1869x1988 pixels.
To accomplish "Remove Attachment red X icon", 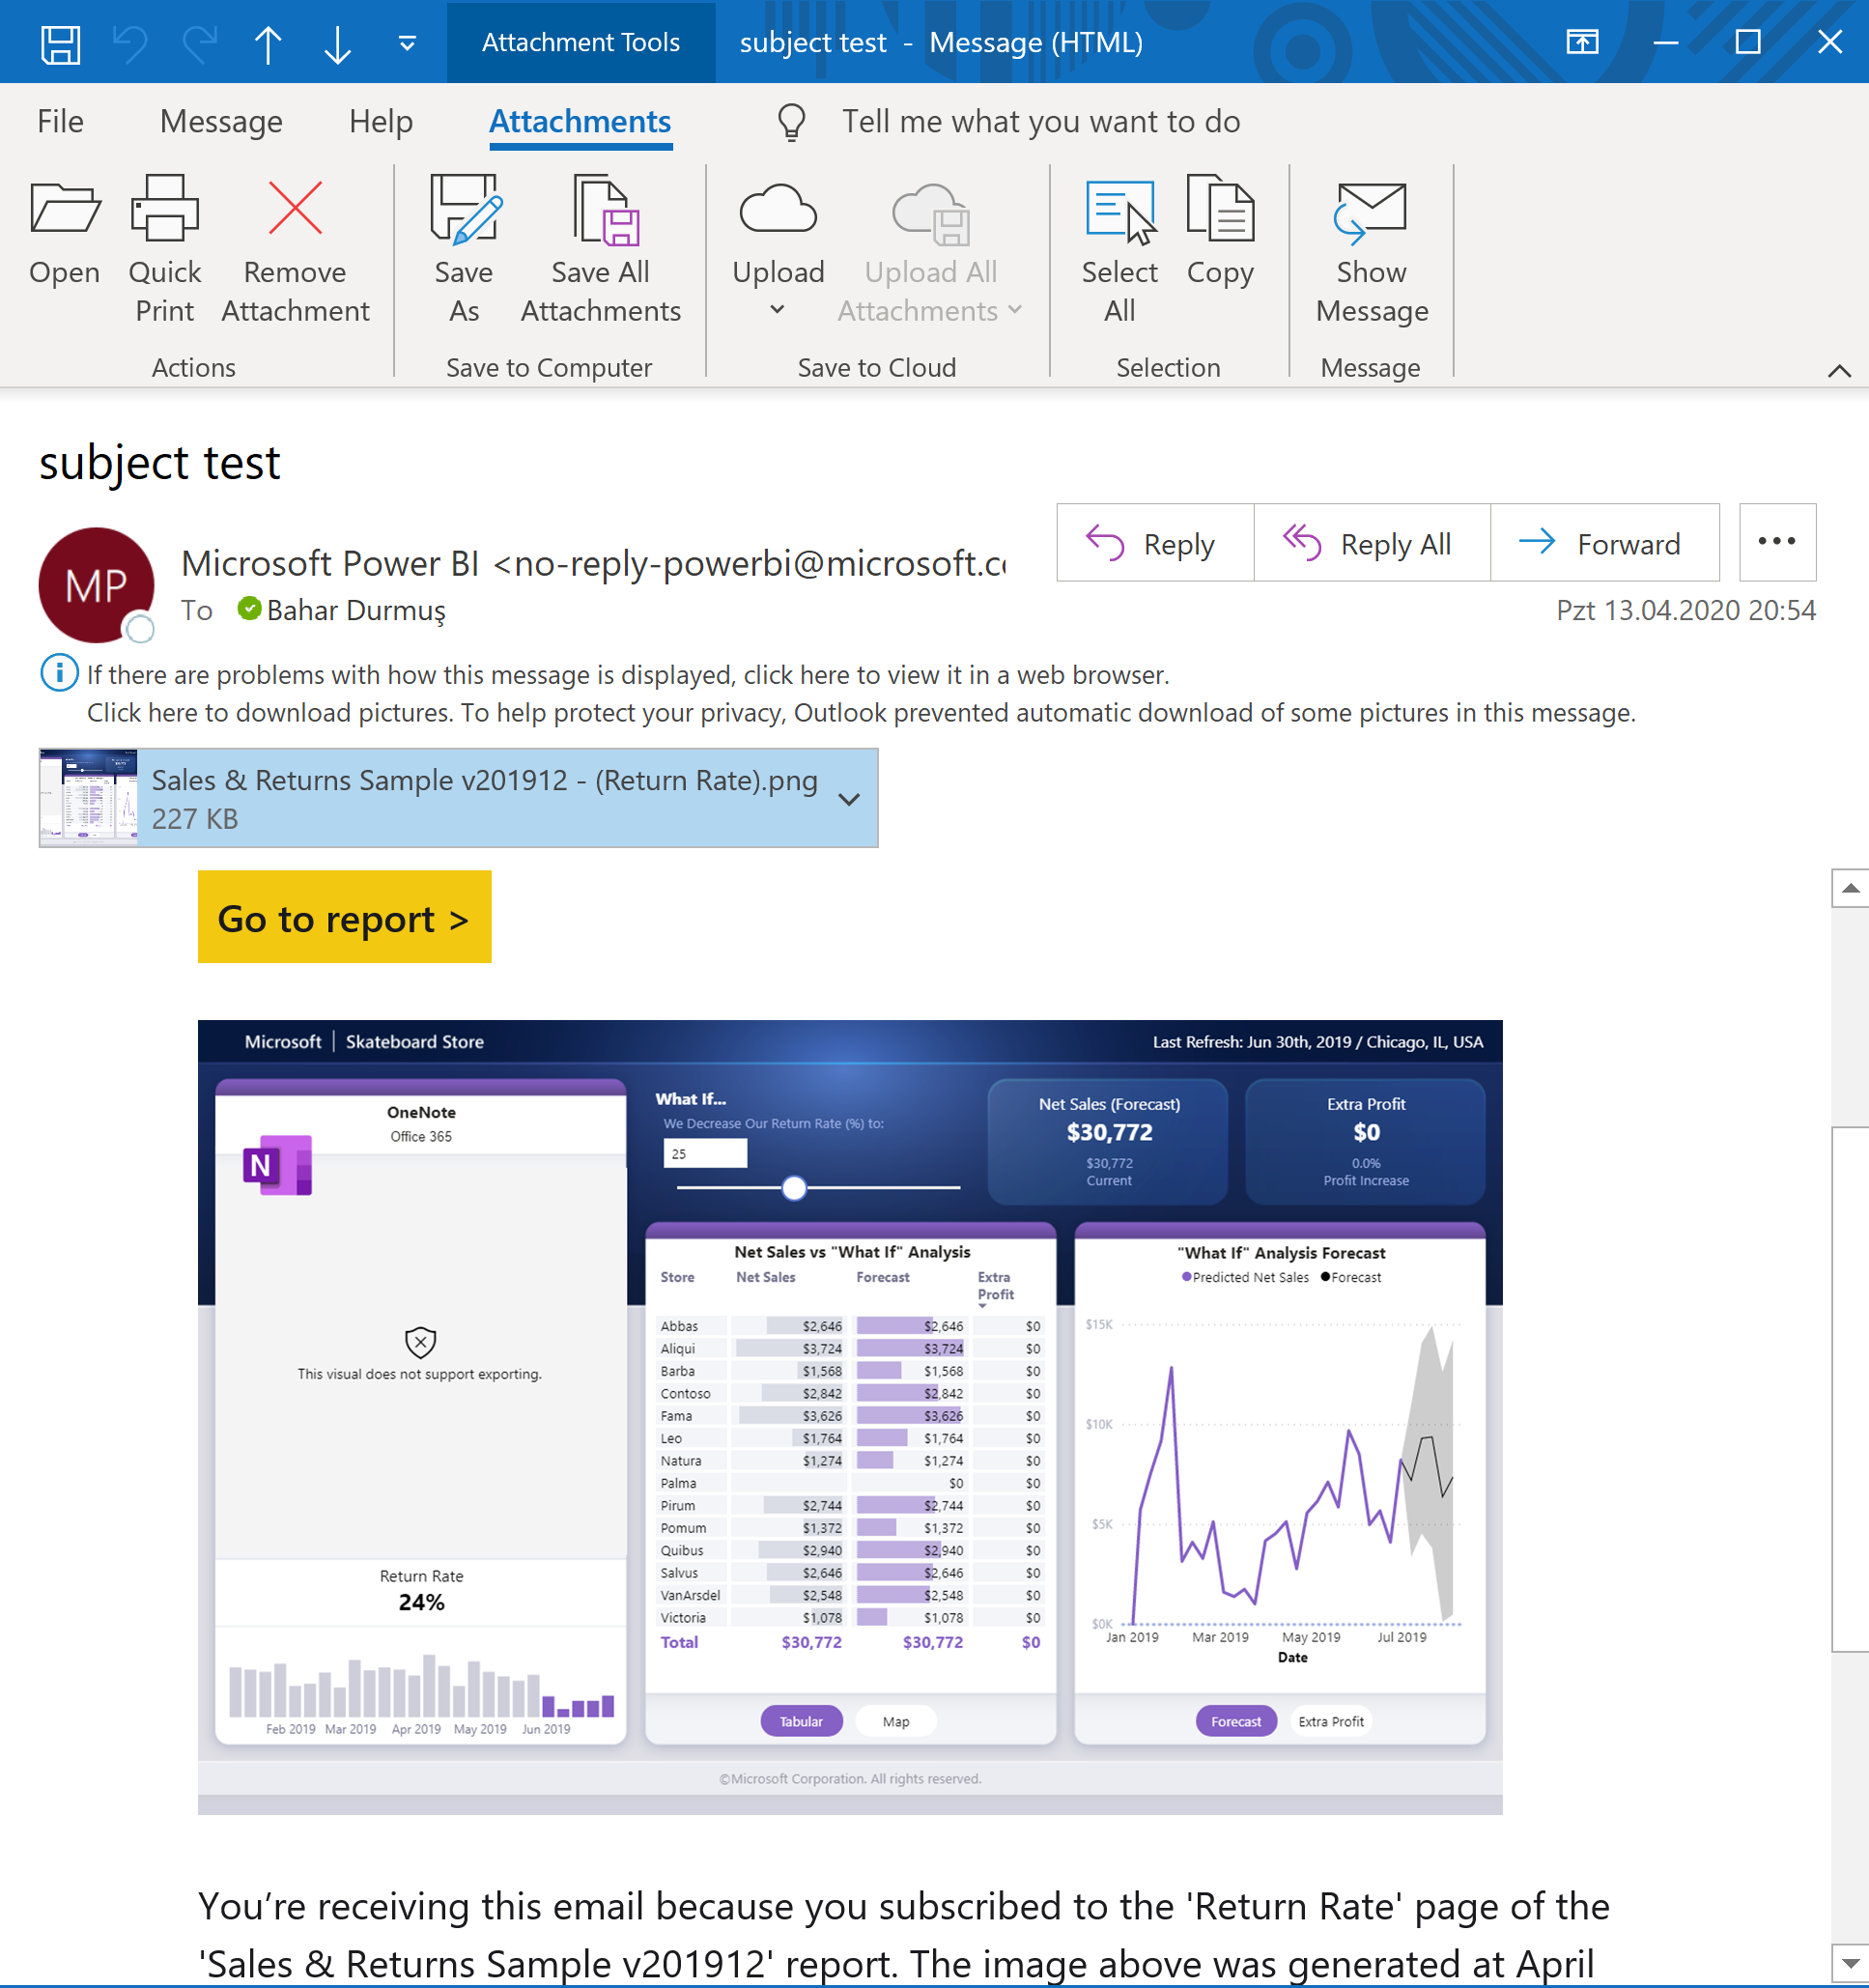I will click(x=295, y=250).
